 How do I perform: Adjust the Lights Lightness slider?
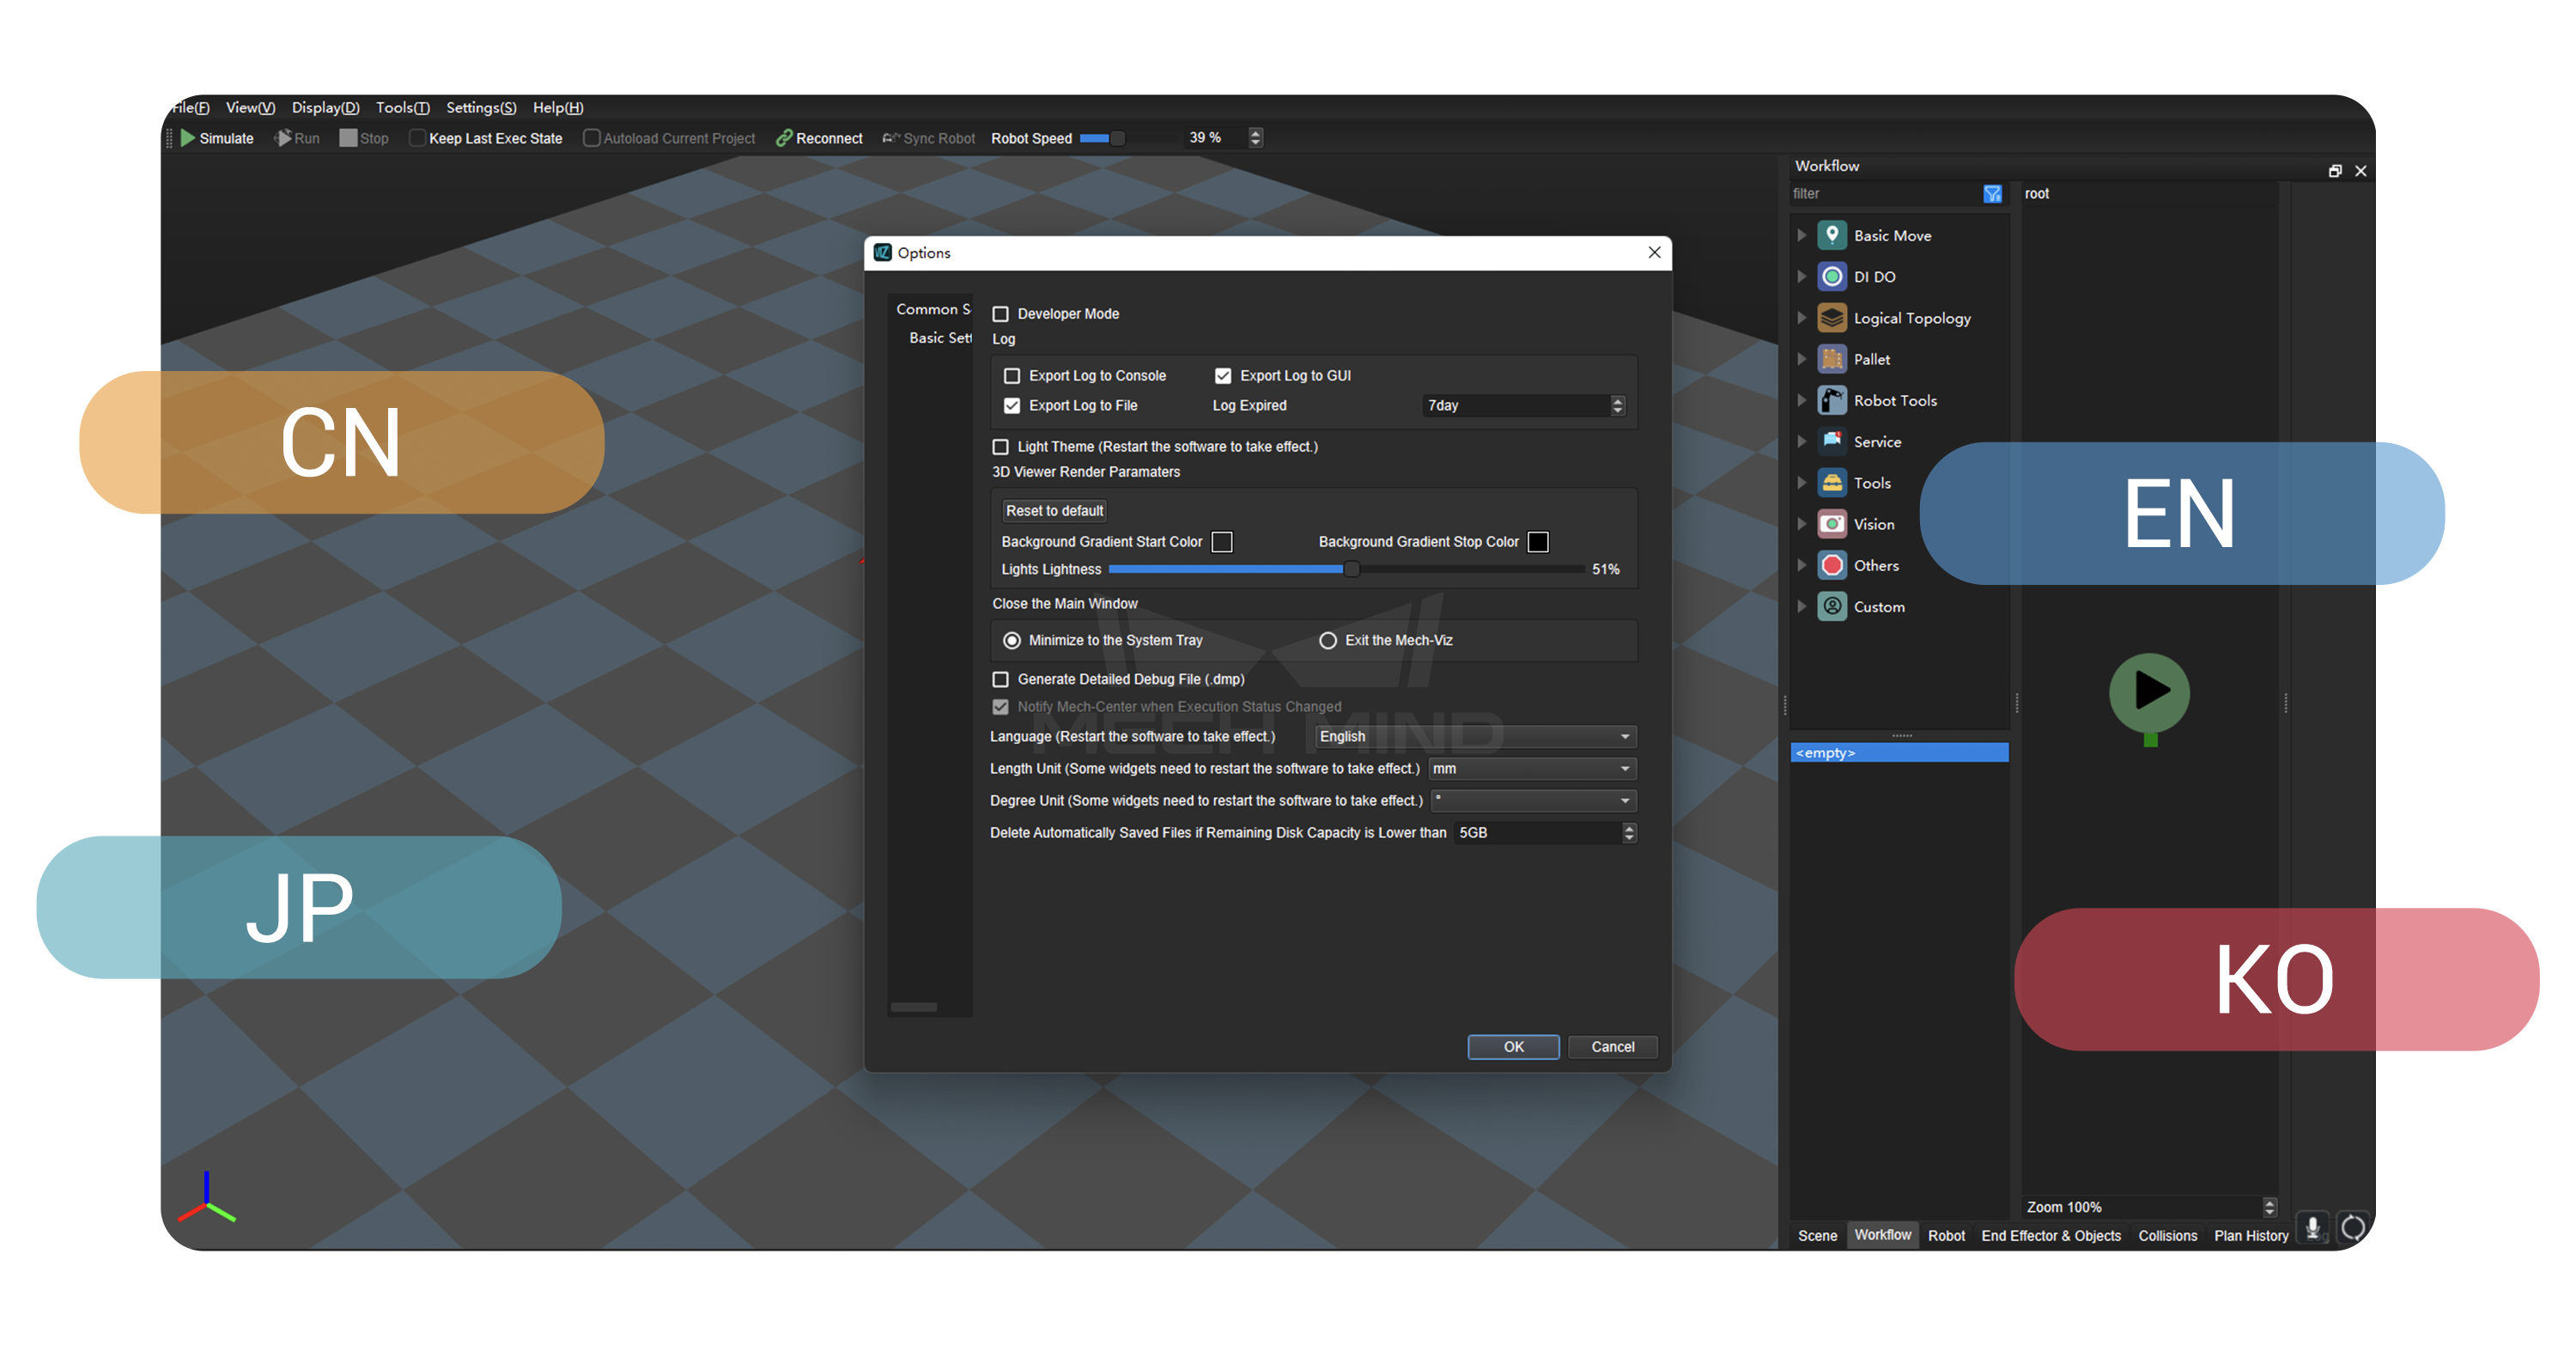pyautogui.click(x=1352, y=569)
